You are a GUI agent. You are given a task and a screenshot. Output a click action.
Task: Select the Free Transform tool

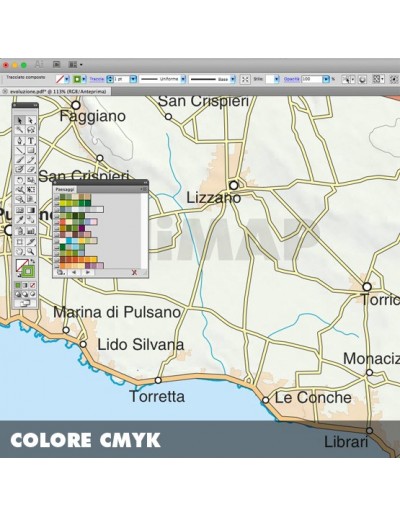[31, 190]
